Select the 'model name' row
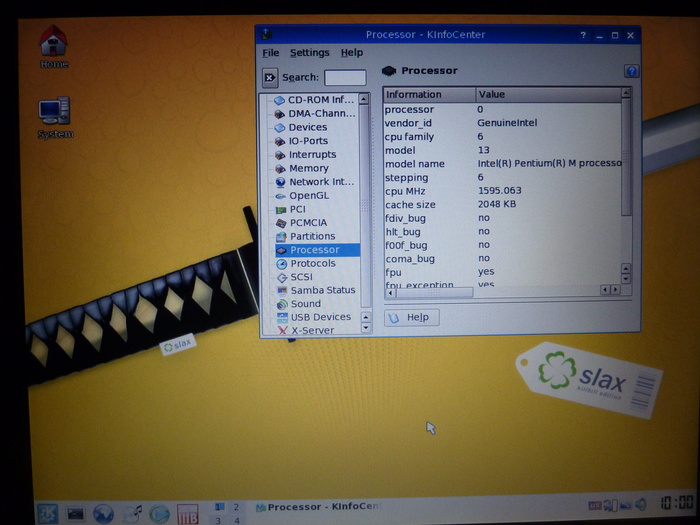700x525 pixels. pos(502,164)
